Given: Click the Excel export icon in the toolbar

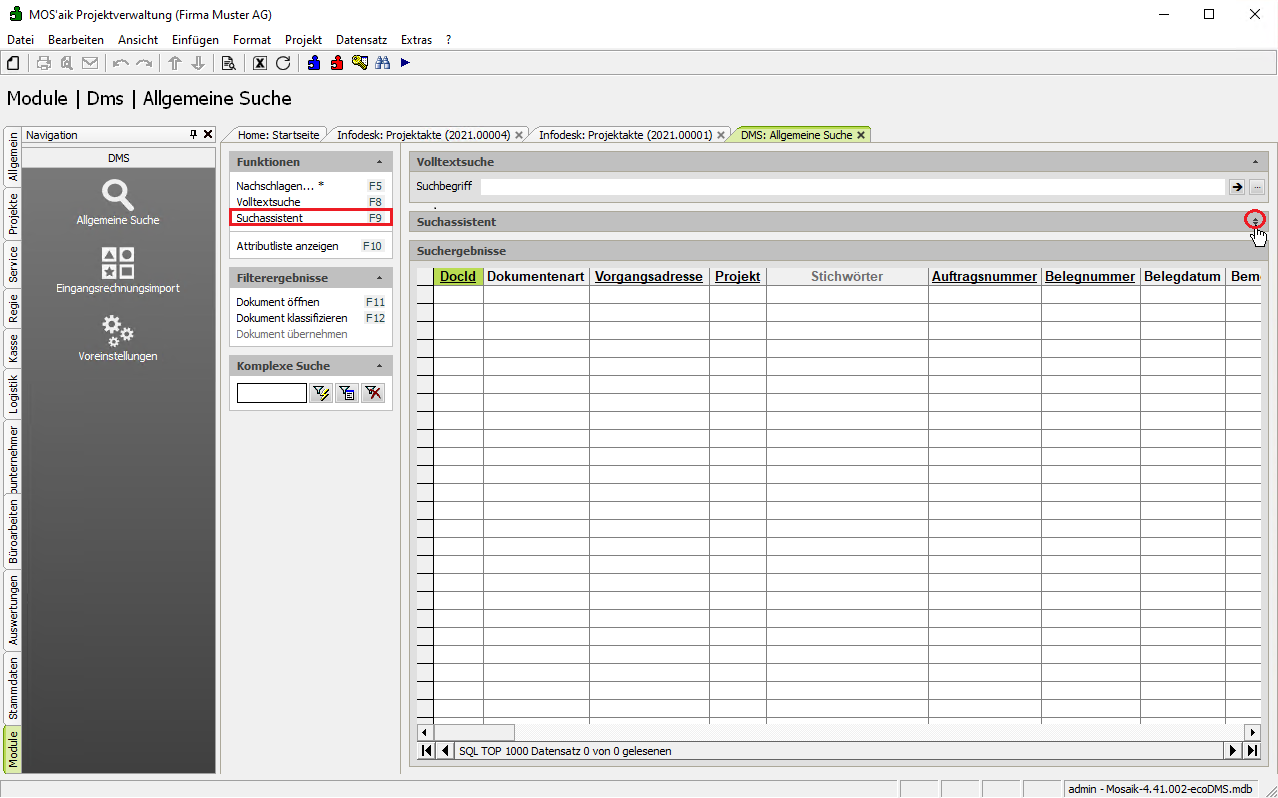Looking at the screenshot, I should [x=259, y=63].
